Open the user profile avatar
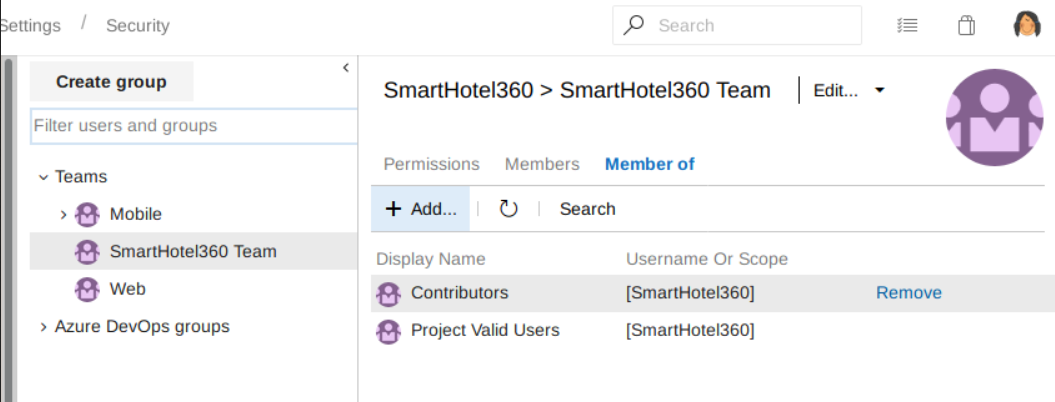 tap(1027, 25)
